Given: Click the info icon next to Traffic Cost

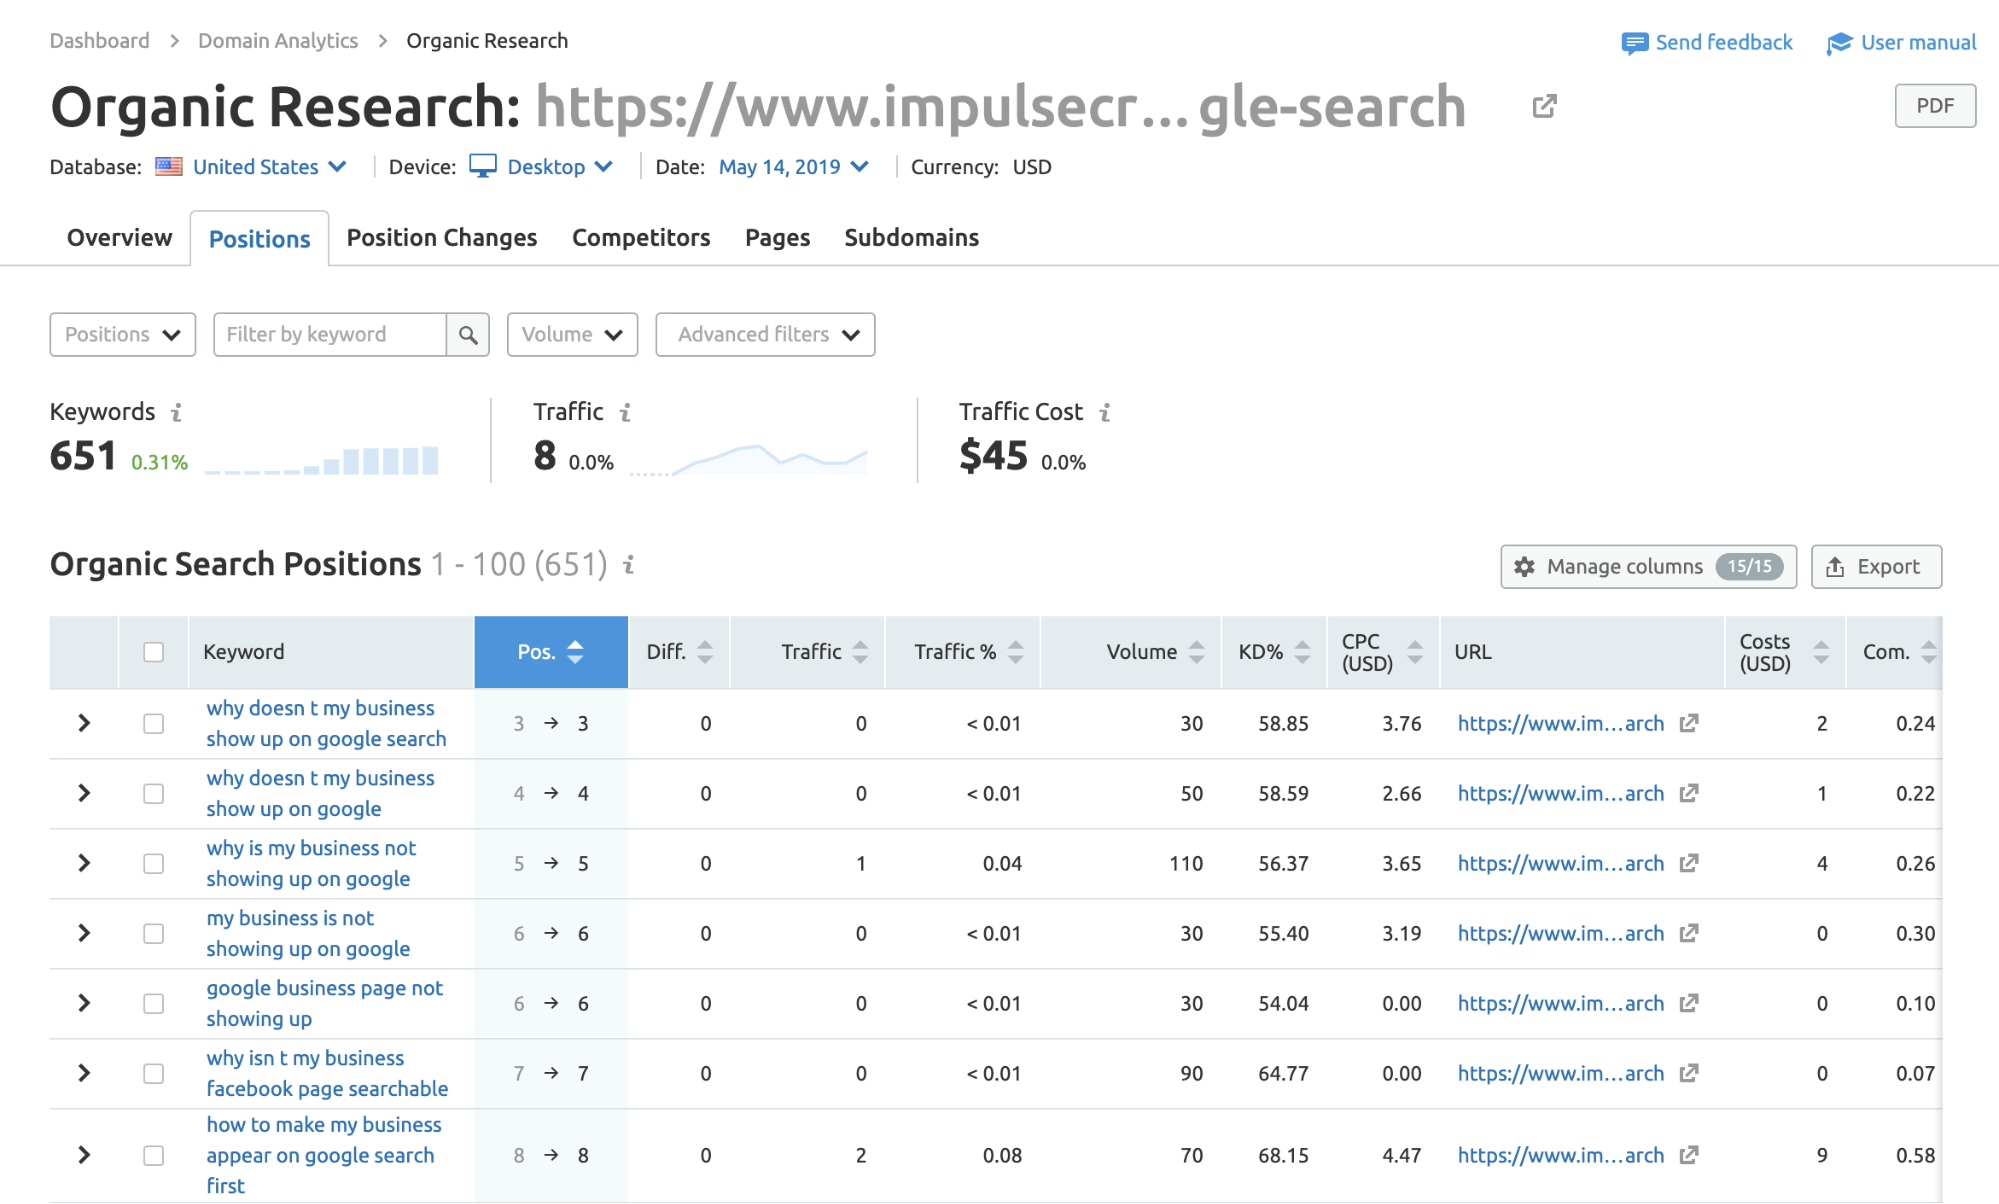Looking at the screenshot, I should (x=1105, y=412).
